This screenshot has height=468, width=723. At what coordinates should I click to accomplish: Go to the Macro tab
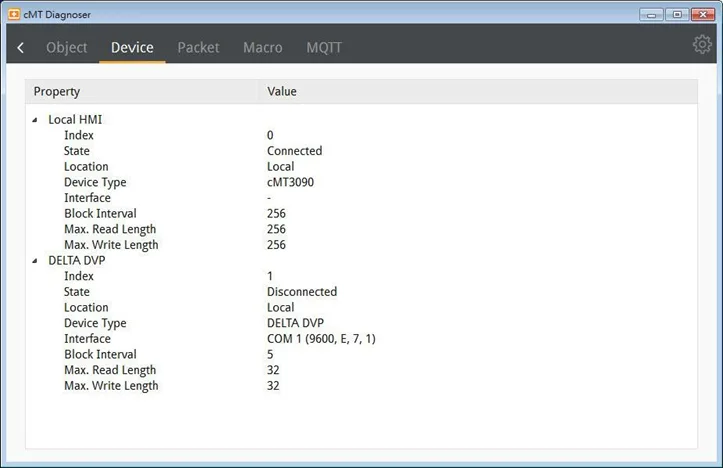[263, 47]
